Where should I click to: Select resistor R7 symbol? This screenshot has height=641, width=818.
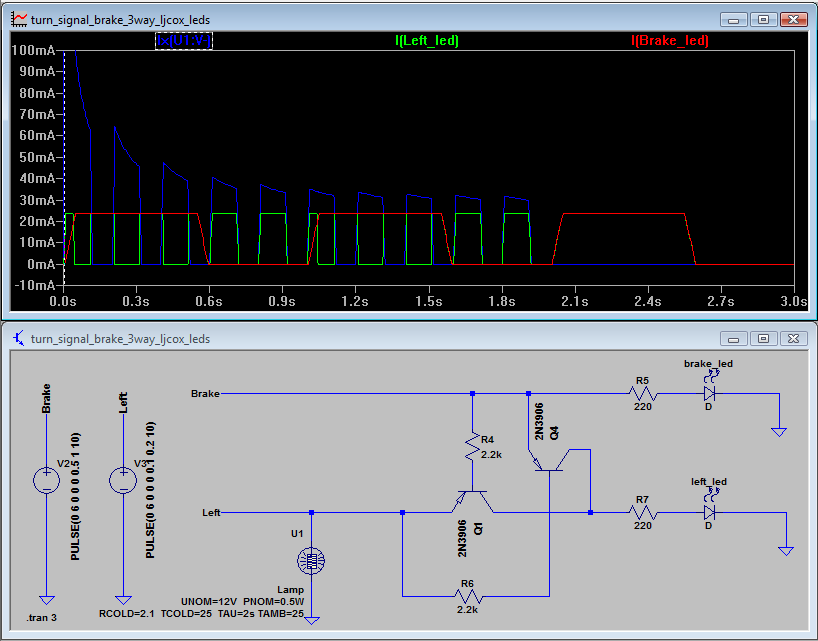click(x=643, y=513)
